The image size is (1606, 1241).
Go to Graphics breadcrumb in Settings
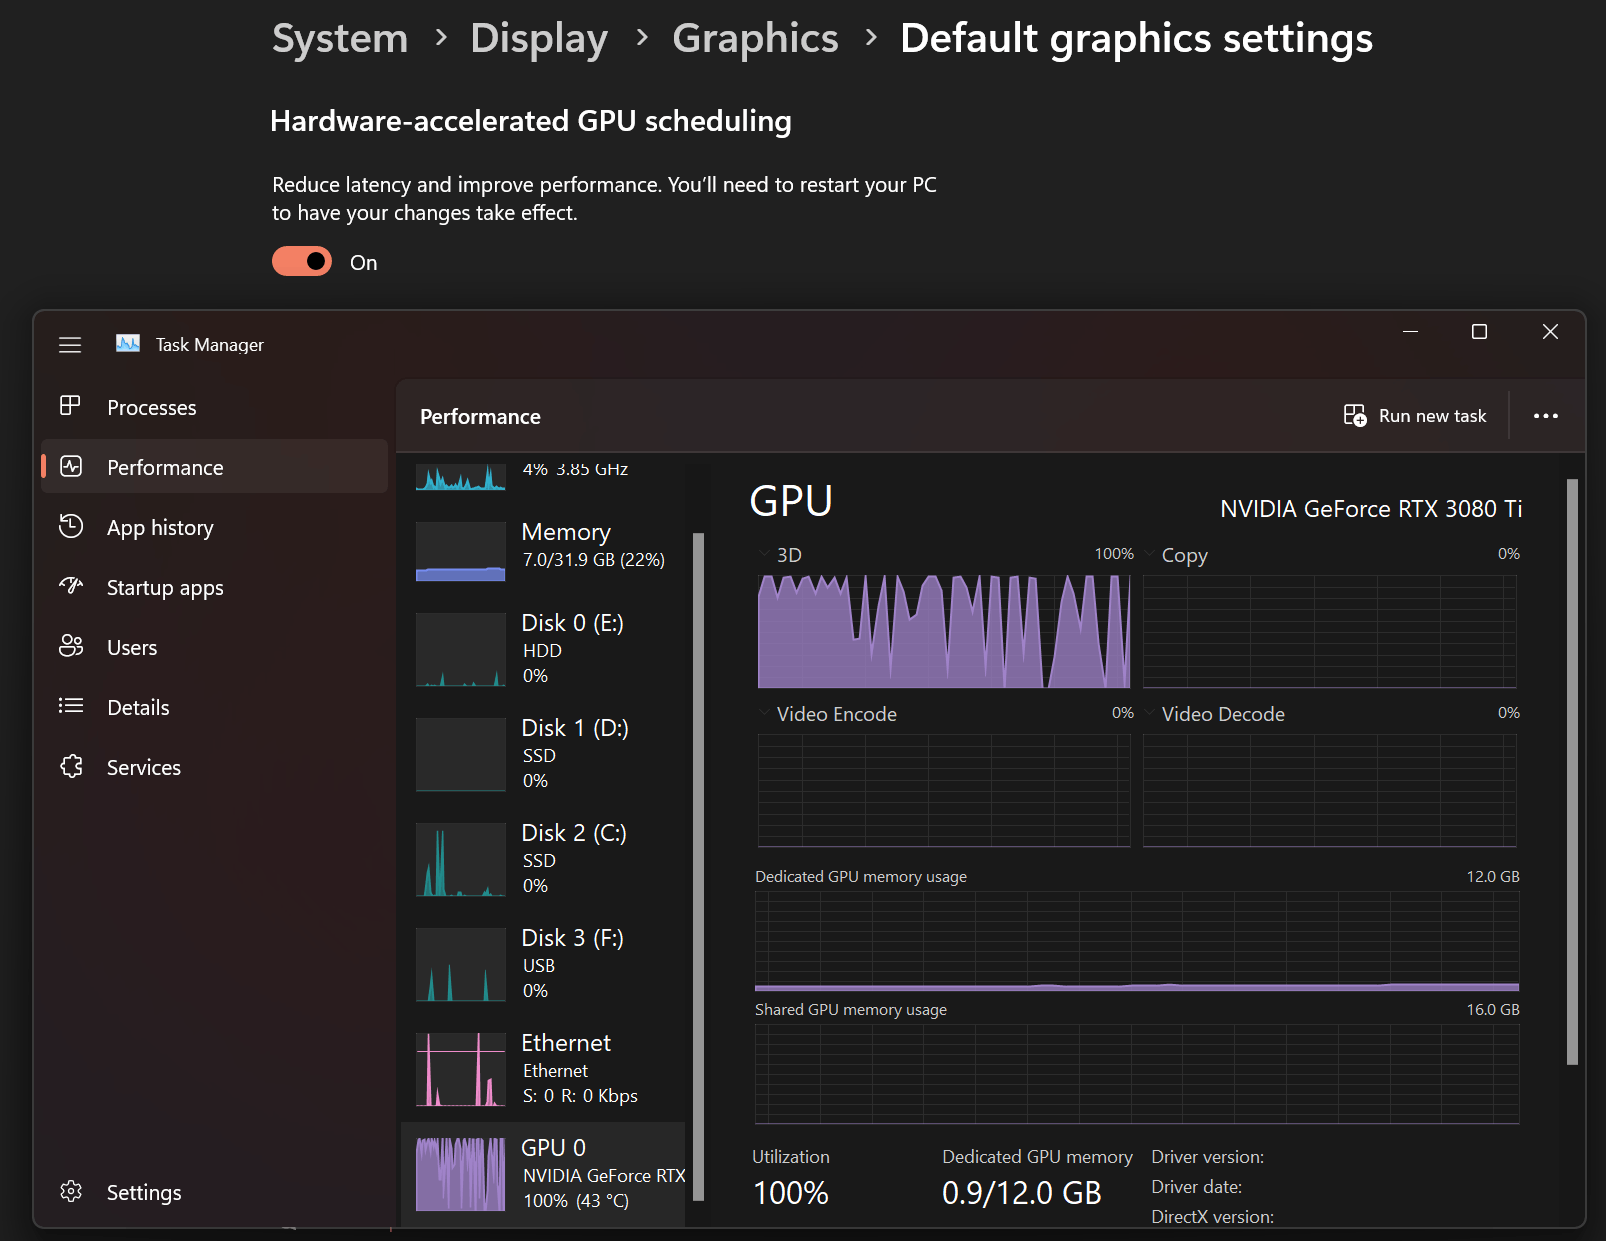click(x=755, y=39)
